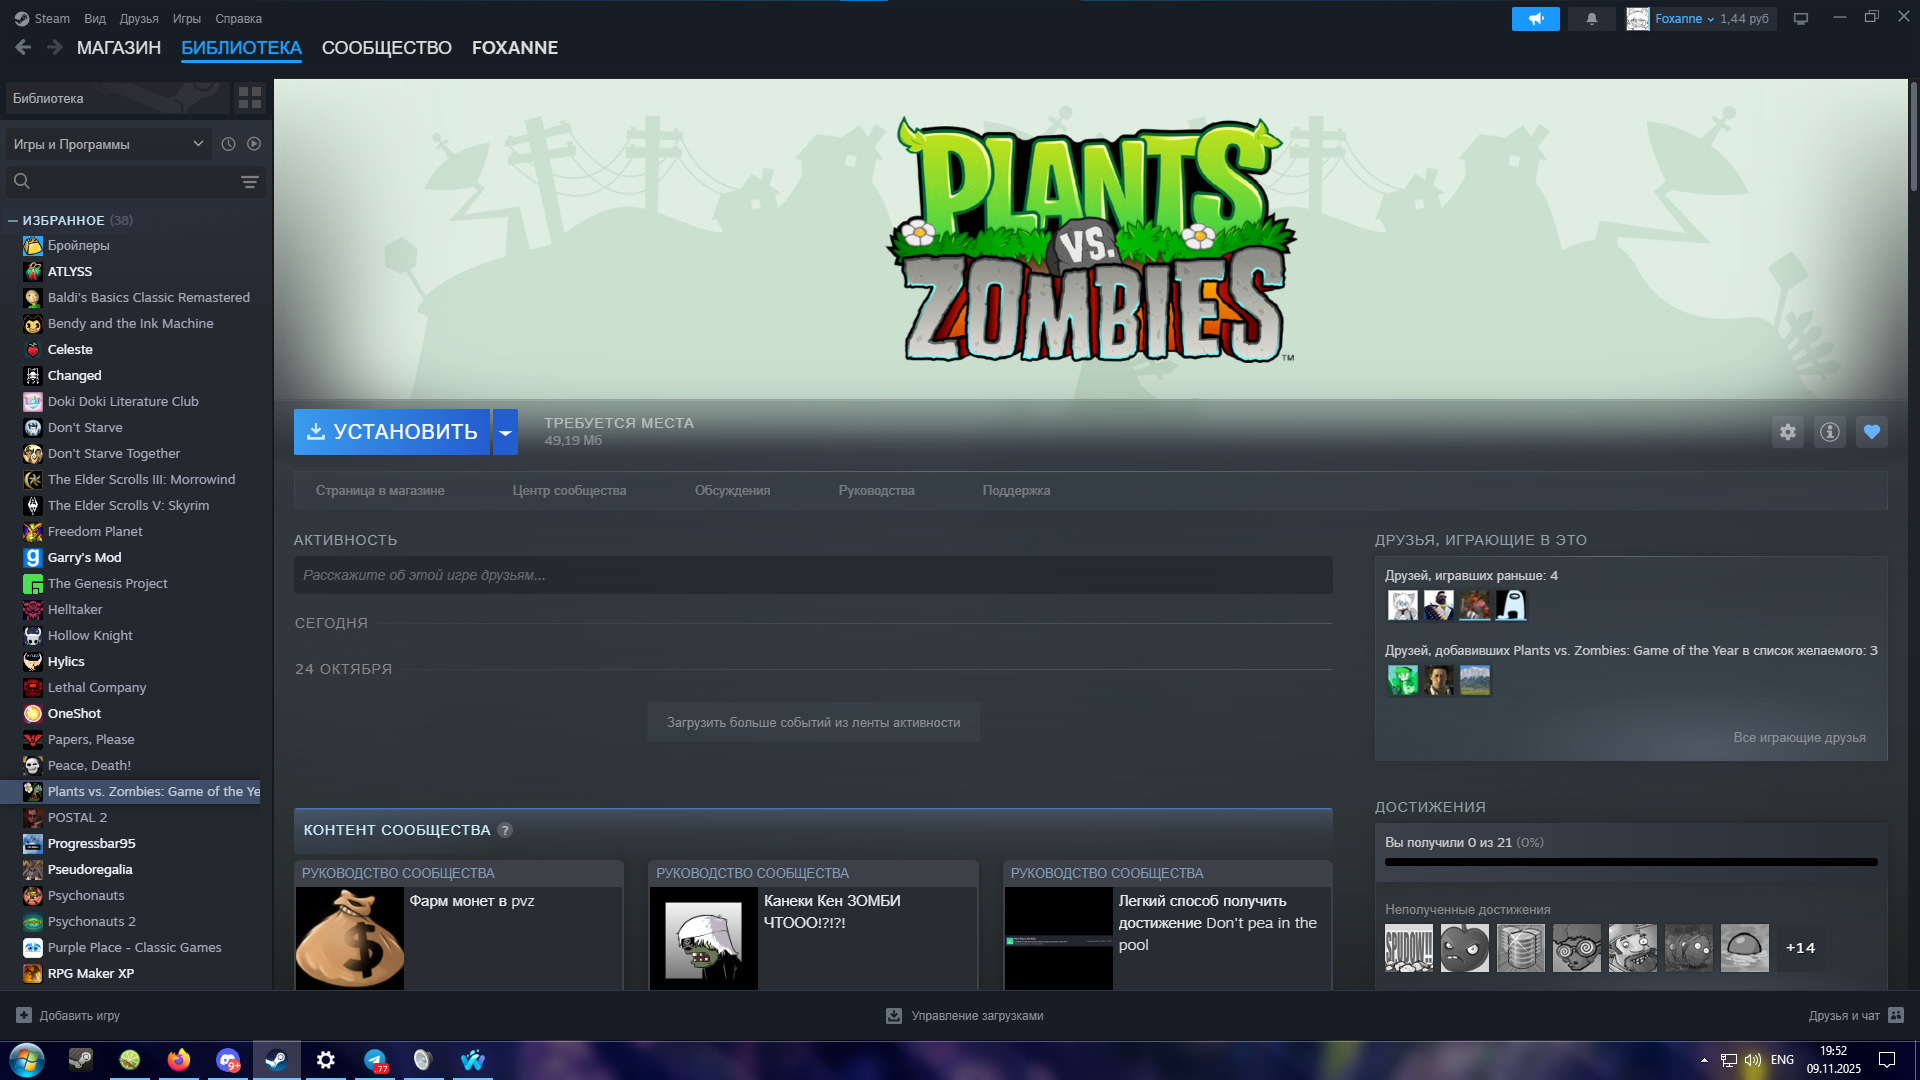This screenshot has width=1920, height=1080.
Task: Click the recent activity clock filter icon
Action: (228, 144)
